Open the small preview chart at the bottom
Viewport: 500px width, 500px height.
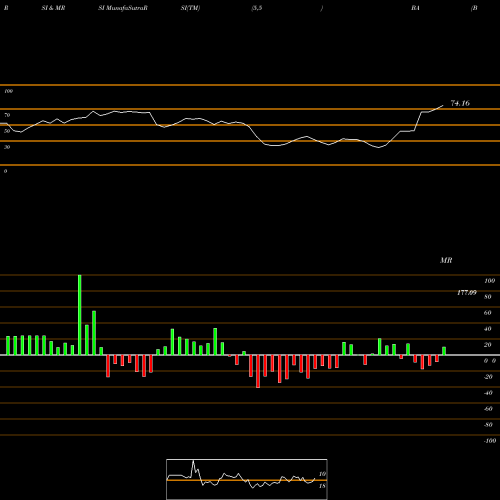click(x=247, y=479)
